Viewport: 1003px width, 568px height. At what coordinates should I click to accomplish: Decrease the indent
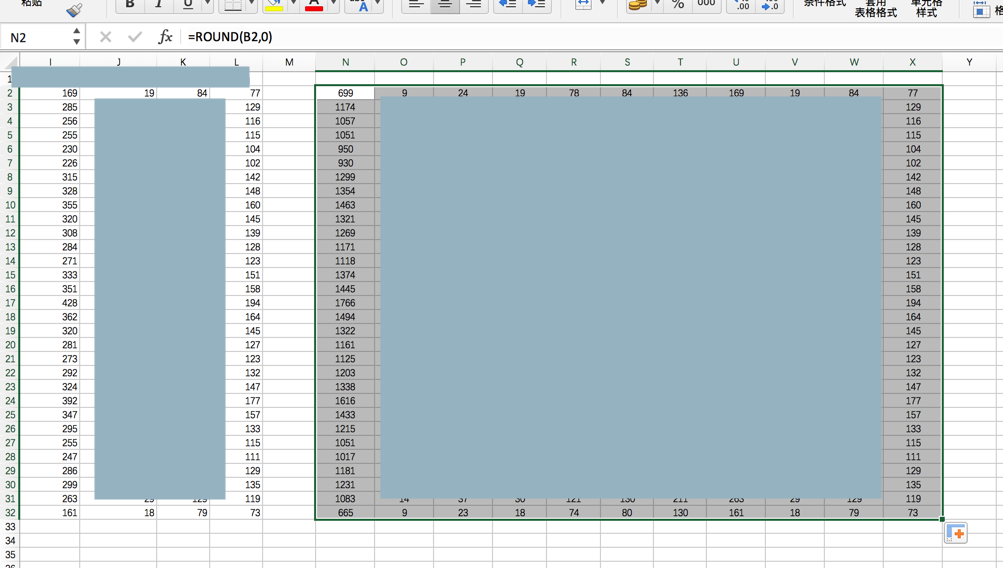tap(508, 4)
